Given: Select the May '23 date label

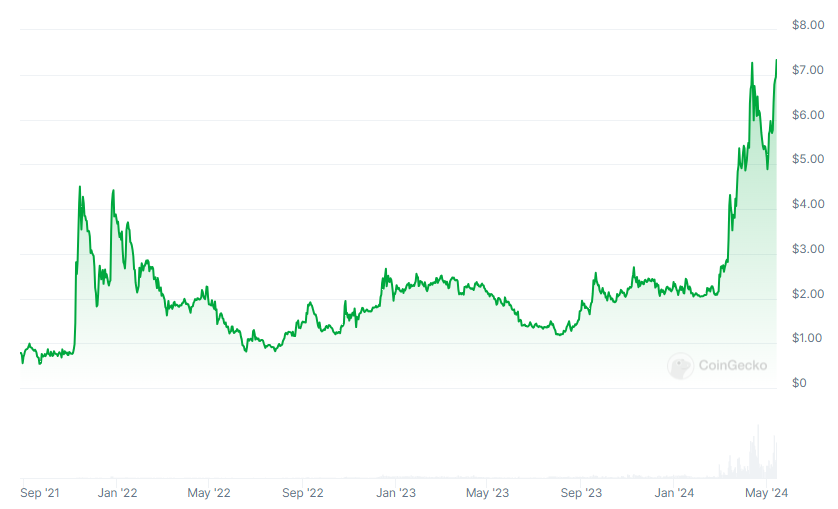Looking at the screenshot, I should click(x=488, y=493).
